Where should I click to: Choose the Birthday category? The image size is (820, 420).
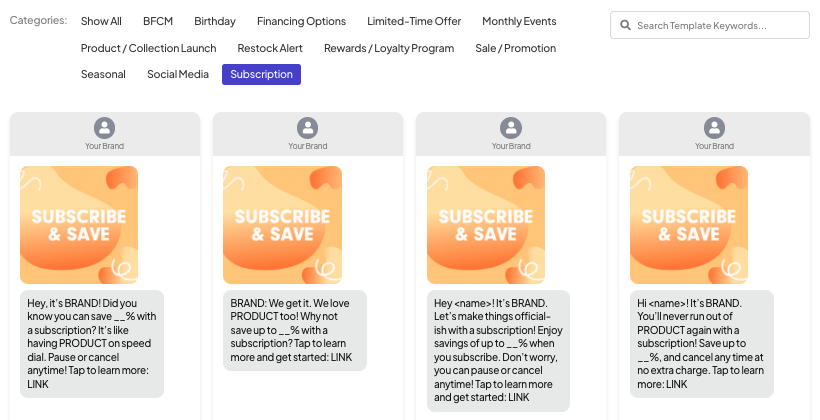coord(215,21)
